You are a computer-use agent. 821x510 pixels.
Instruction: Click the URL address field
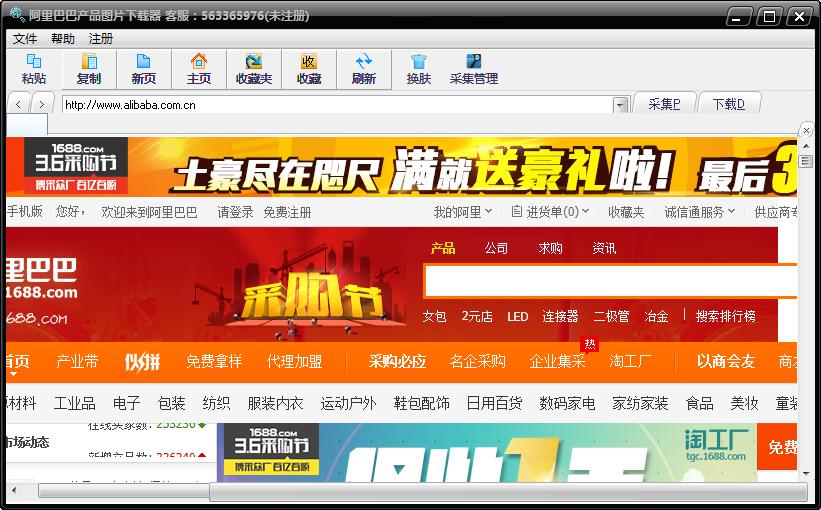[338, 105]
